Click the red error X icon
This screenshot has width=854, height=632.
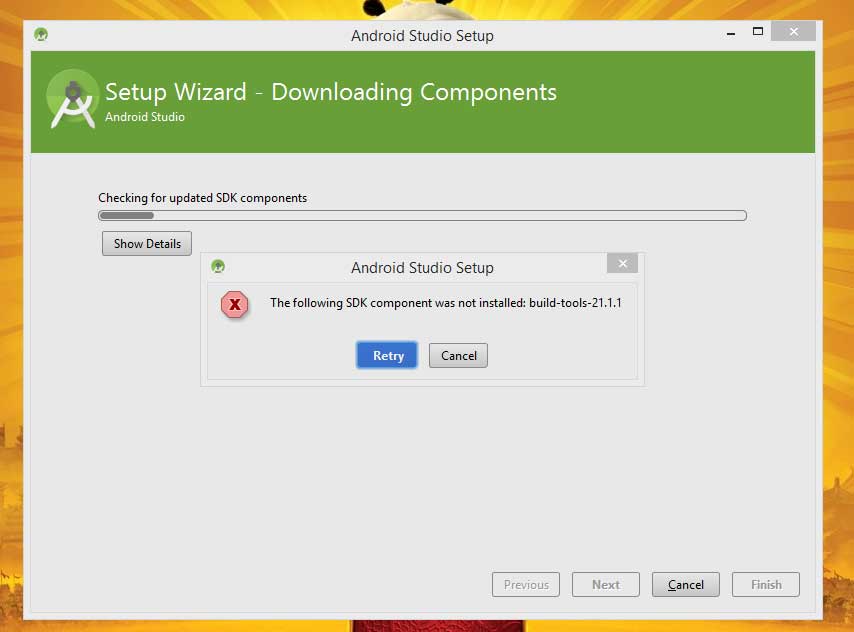(235, 305)
